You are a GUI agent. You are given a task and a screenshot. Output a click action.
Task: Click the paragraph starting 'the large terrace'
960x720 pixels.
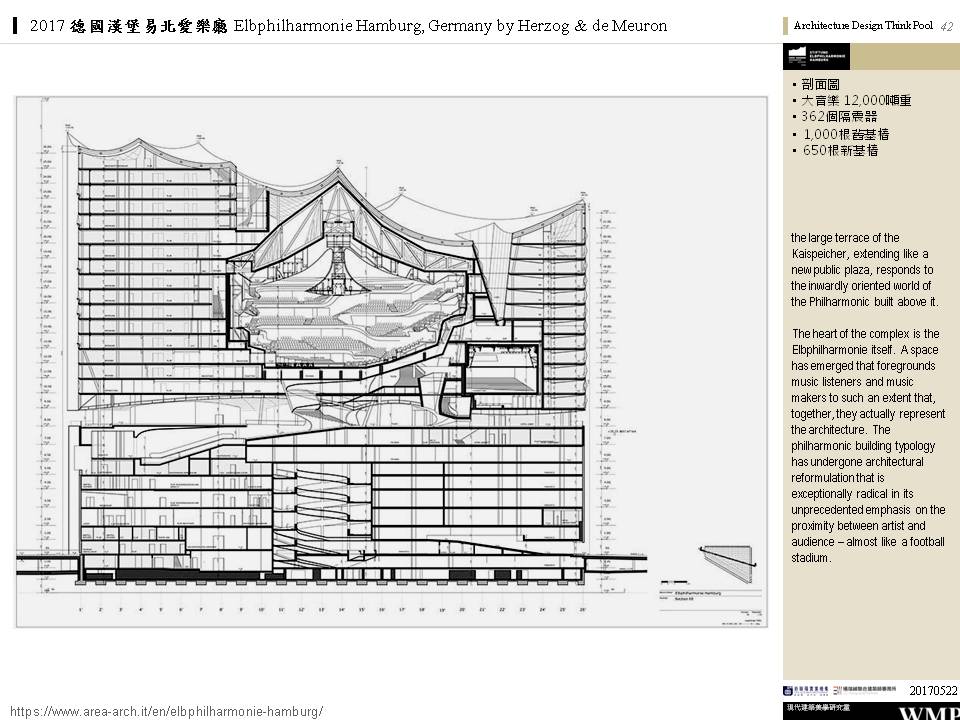(x=863, y=269)
